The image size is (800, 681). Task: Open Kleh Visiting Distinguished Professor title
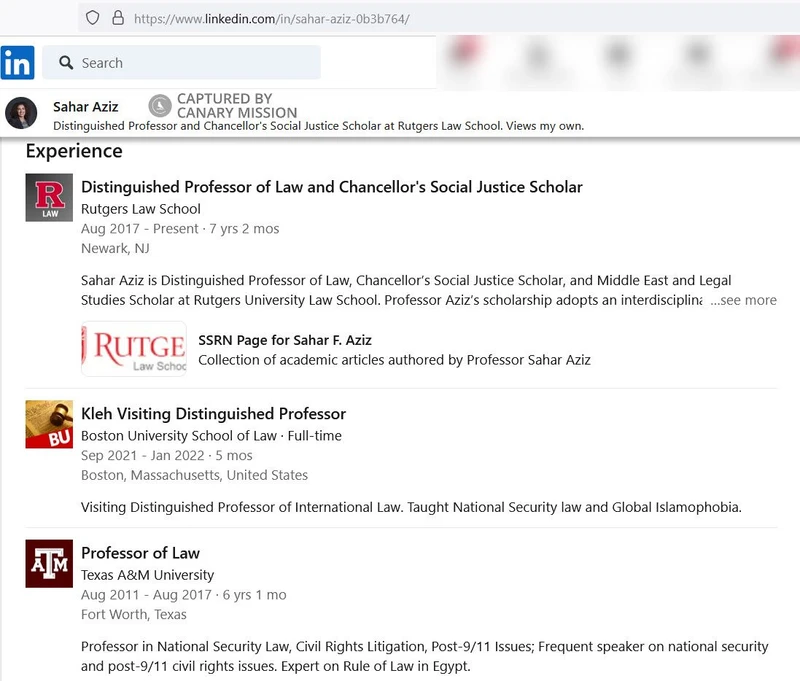pyautogui.click(x=213, y=414)
